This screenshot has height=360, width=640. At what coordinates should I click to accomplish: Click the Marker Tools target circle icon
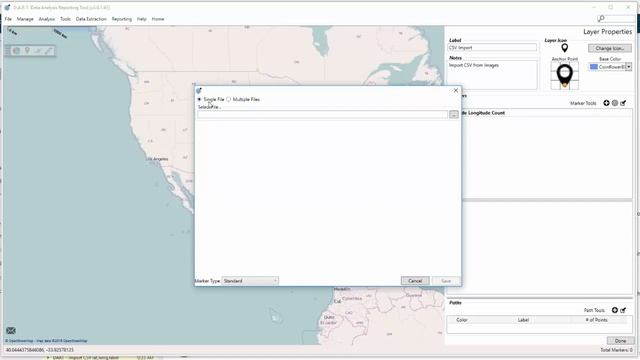(615, 103)
